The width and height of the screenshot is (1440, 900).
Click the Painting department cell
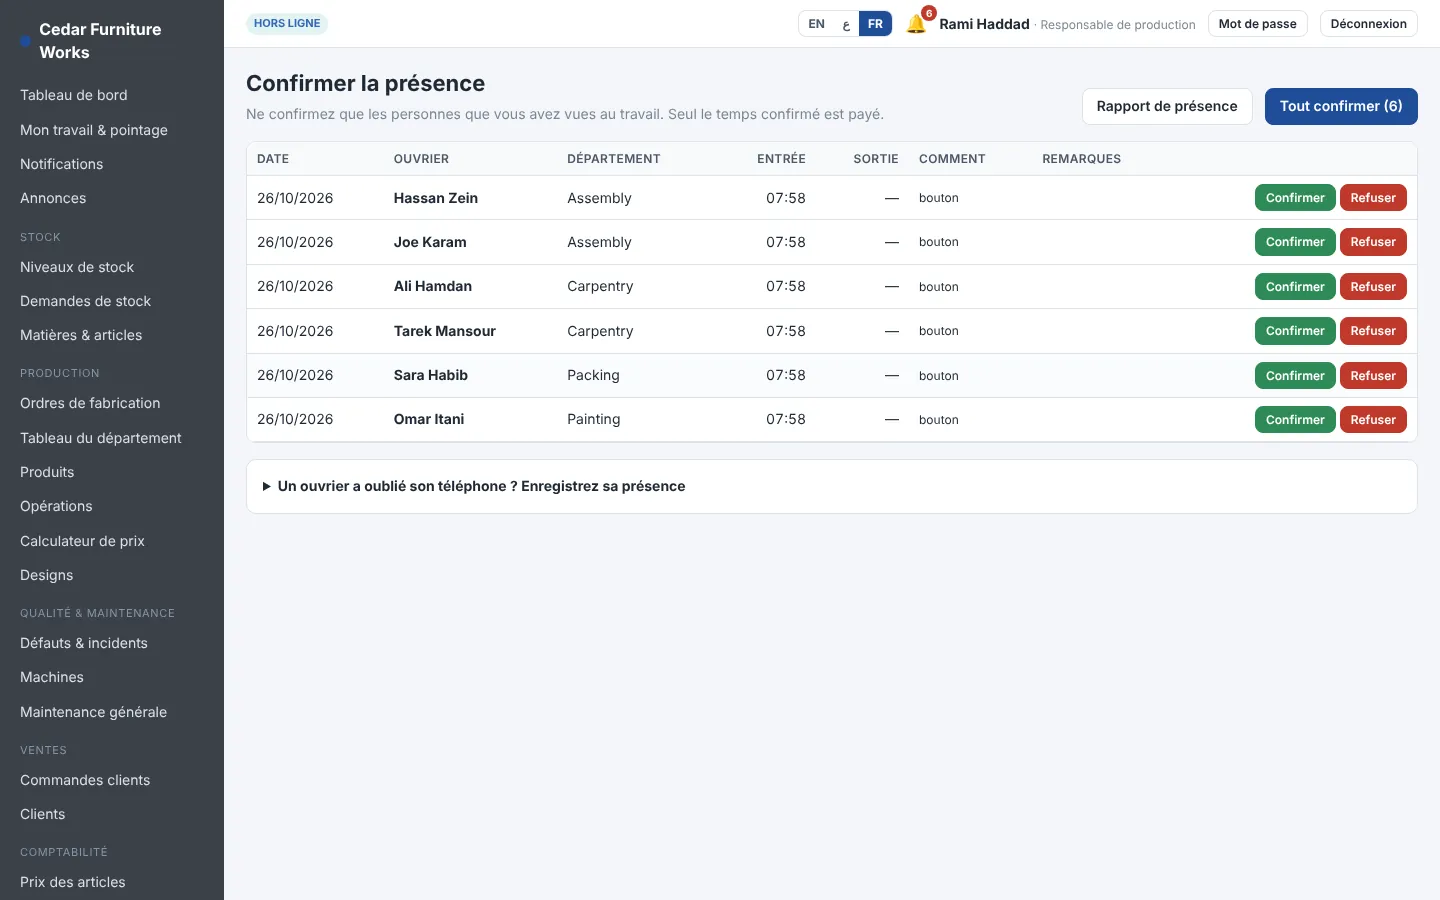(594, 419)
